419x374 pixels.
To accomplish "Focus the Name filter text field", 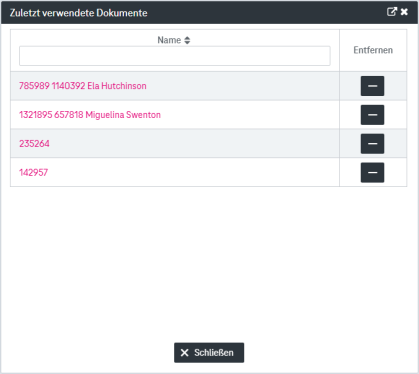I will [175, 56].
